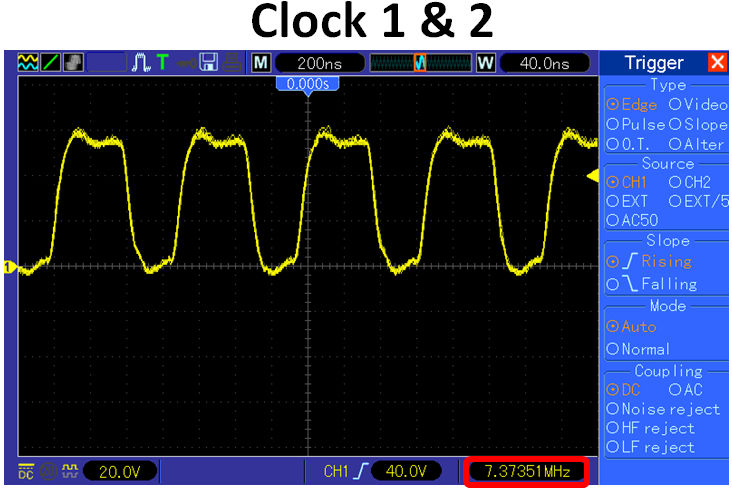This screenshot has height=491, width=732.
Task: Click the grayed-out printer icon
Action: coord(232,63)
